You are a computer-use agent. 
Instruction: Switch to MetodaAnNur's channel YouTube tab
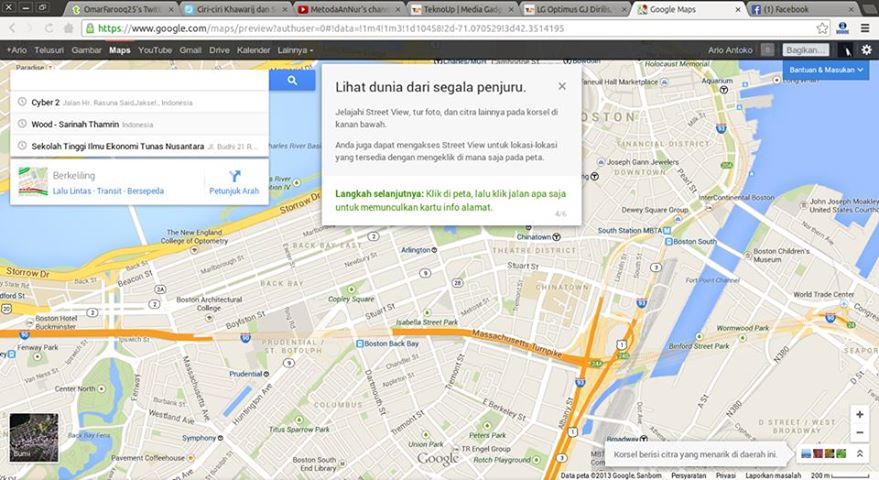(349, 10)
